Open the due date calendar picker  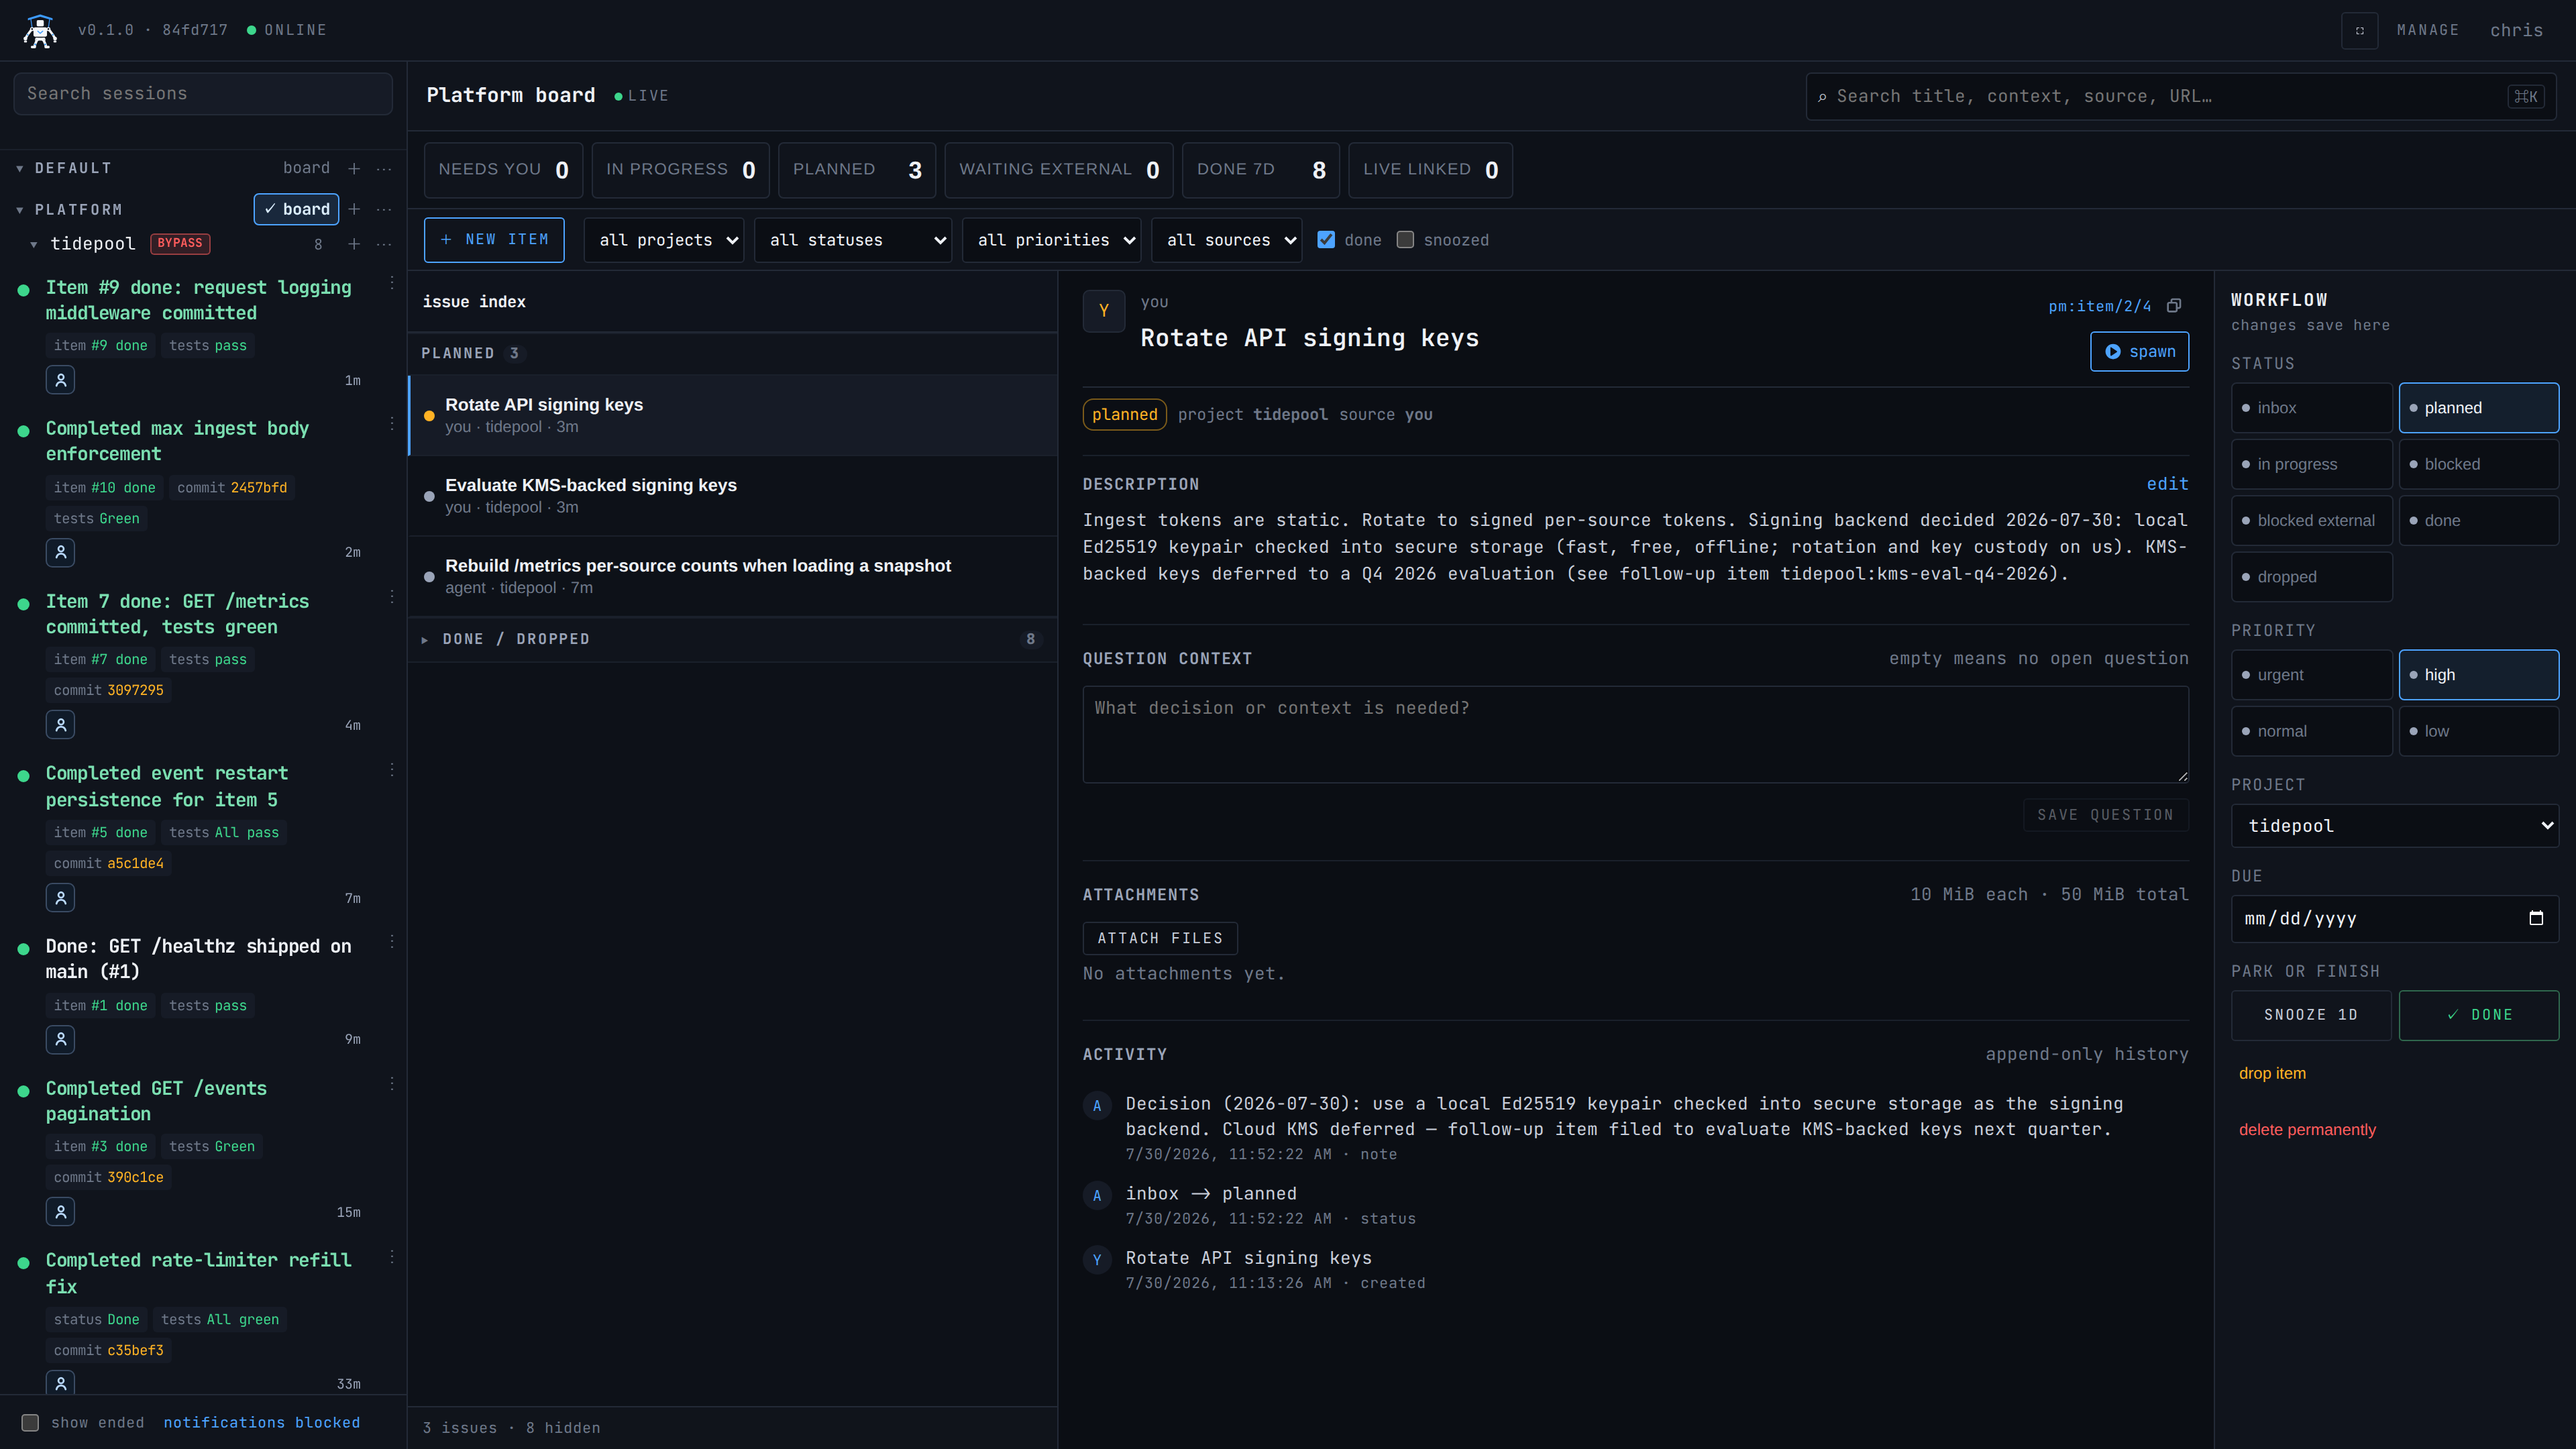pyautogui.click(x=2536, y=918)
